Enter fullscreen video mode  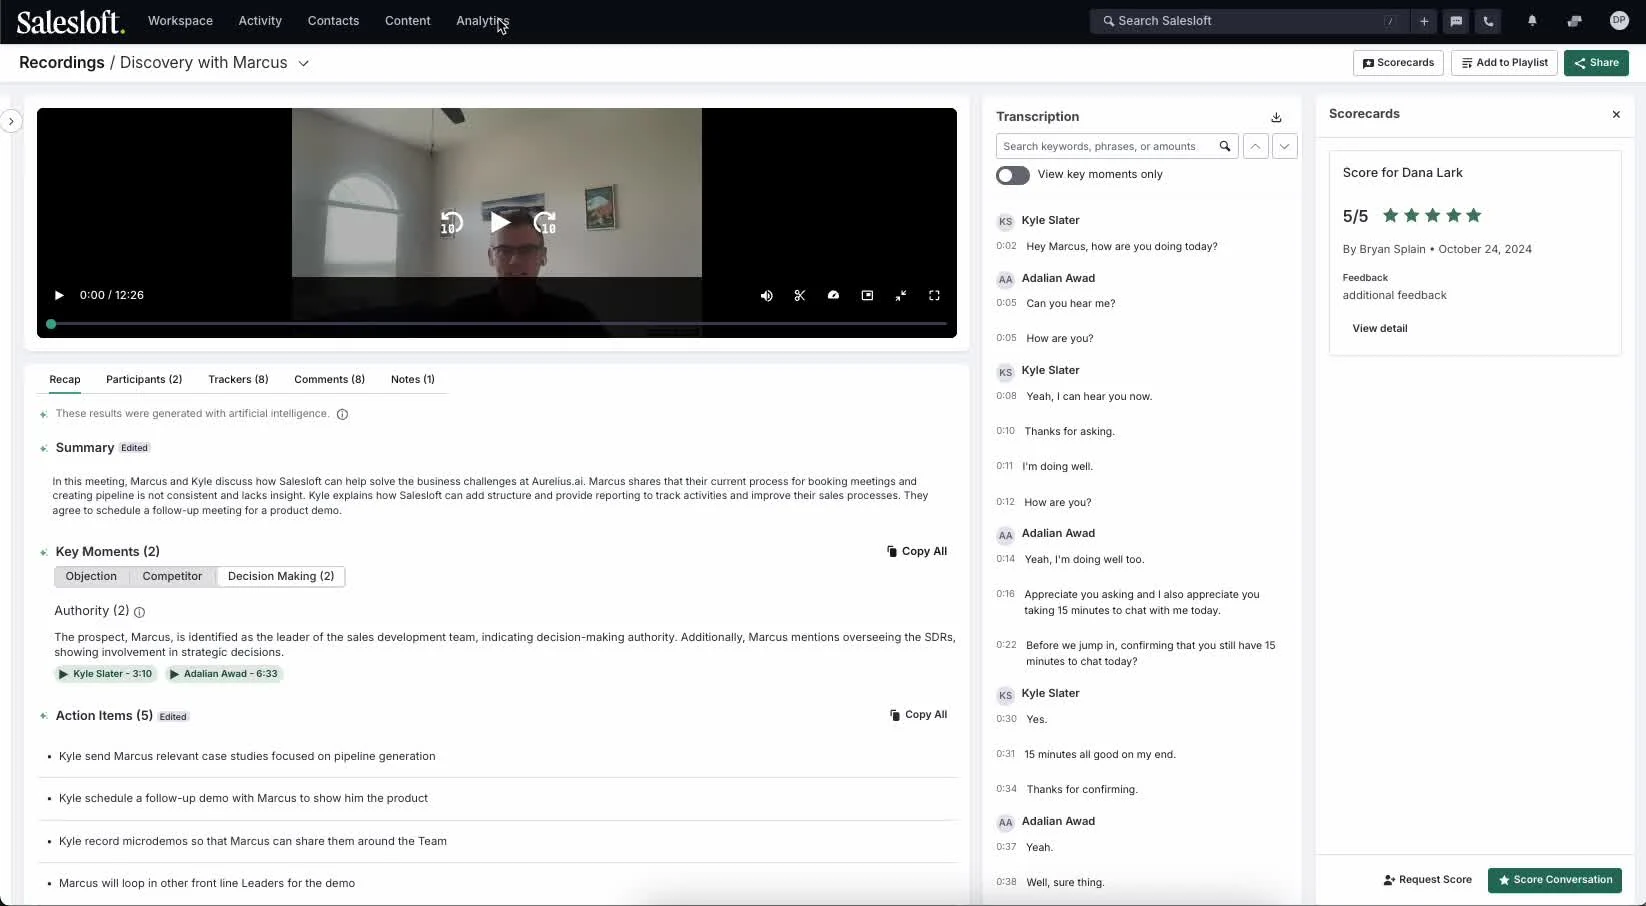(934, 295)
